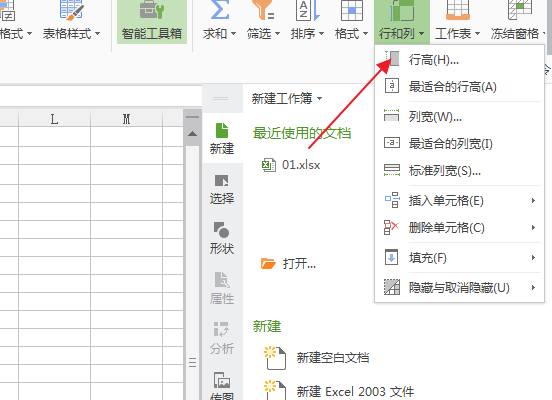This screenshot has width=552, height=400.
Task: Expand the 新建工作簿 panel dropdown
Action: coord(320,98)
